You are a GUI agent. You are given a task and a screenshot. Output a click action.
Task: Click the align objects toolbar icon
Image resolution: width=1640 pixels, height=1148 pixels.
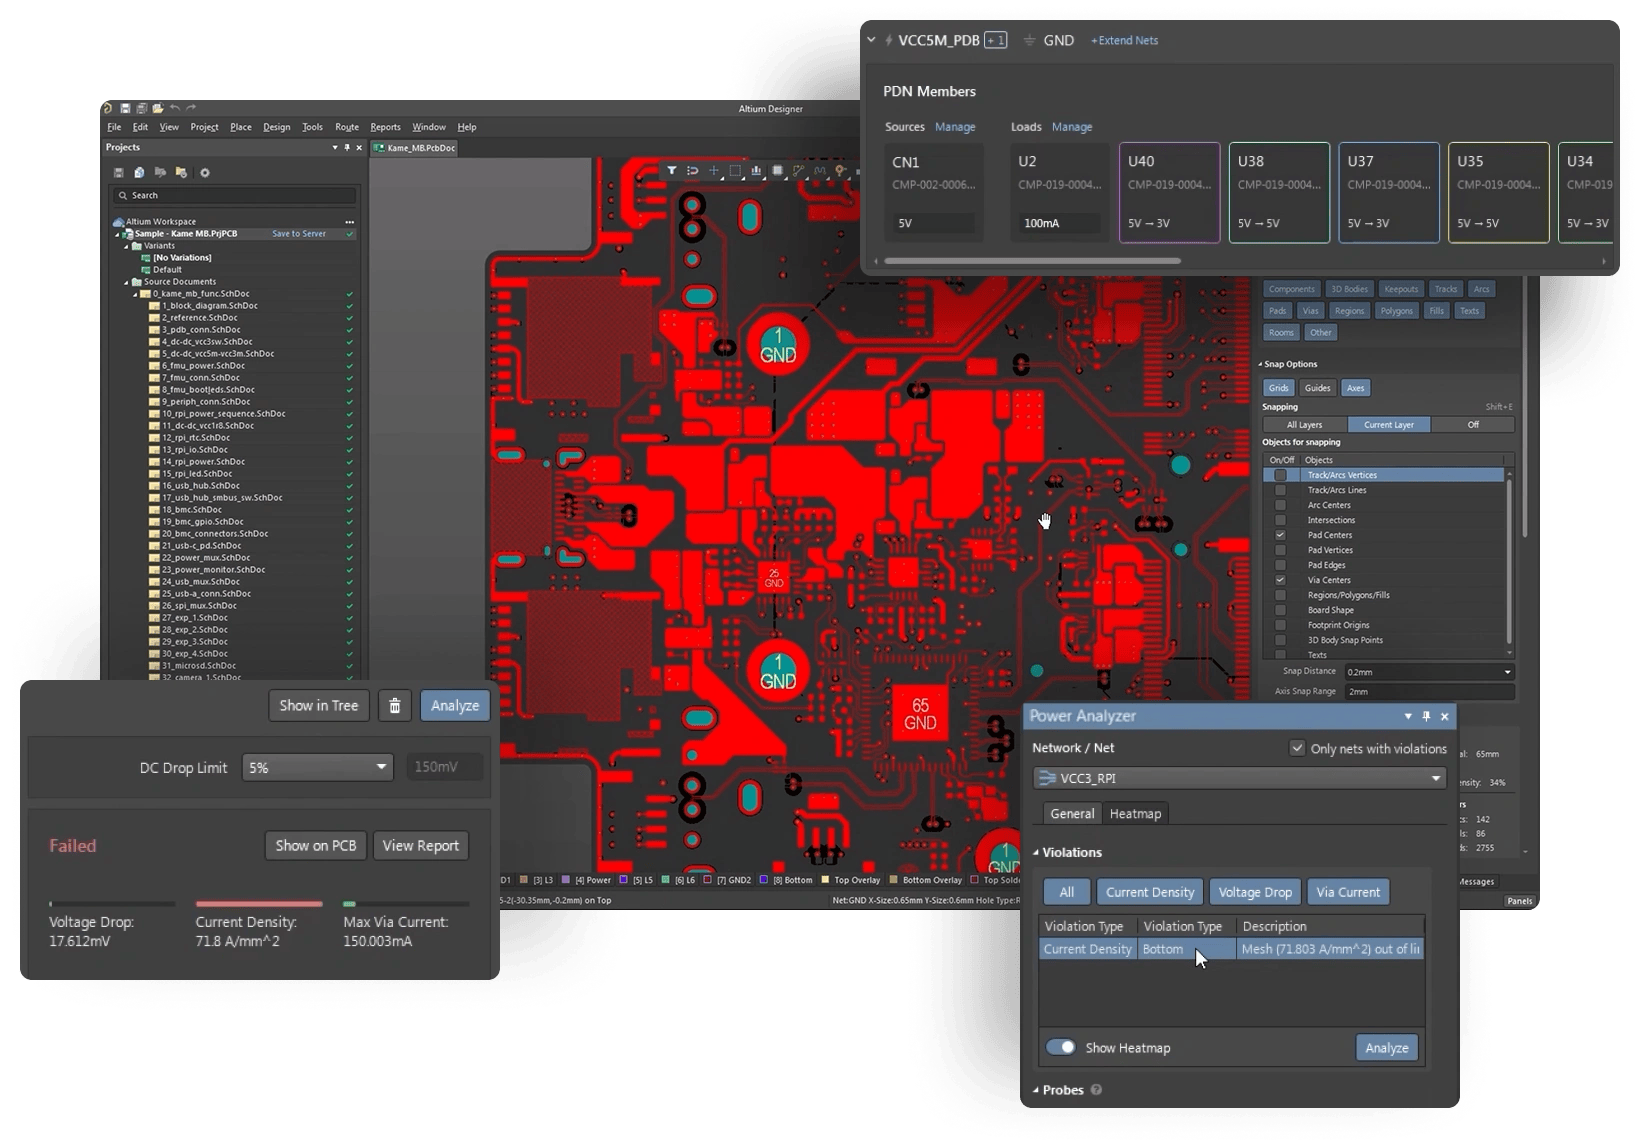coord(756,171)
